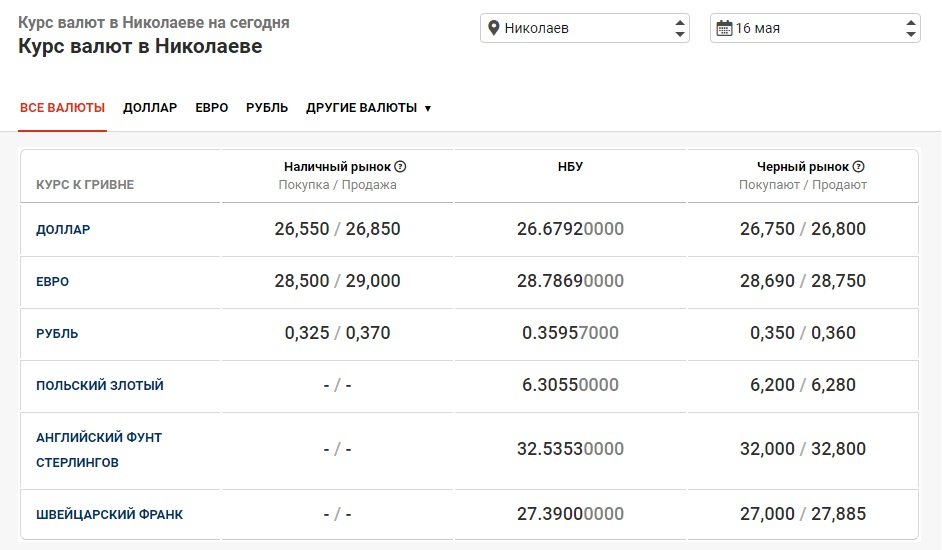
Task: Open the Швейцарский франк link
Action: [109, 515]
